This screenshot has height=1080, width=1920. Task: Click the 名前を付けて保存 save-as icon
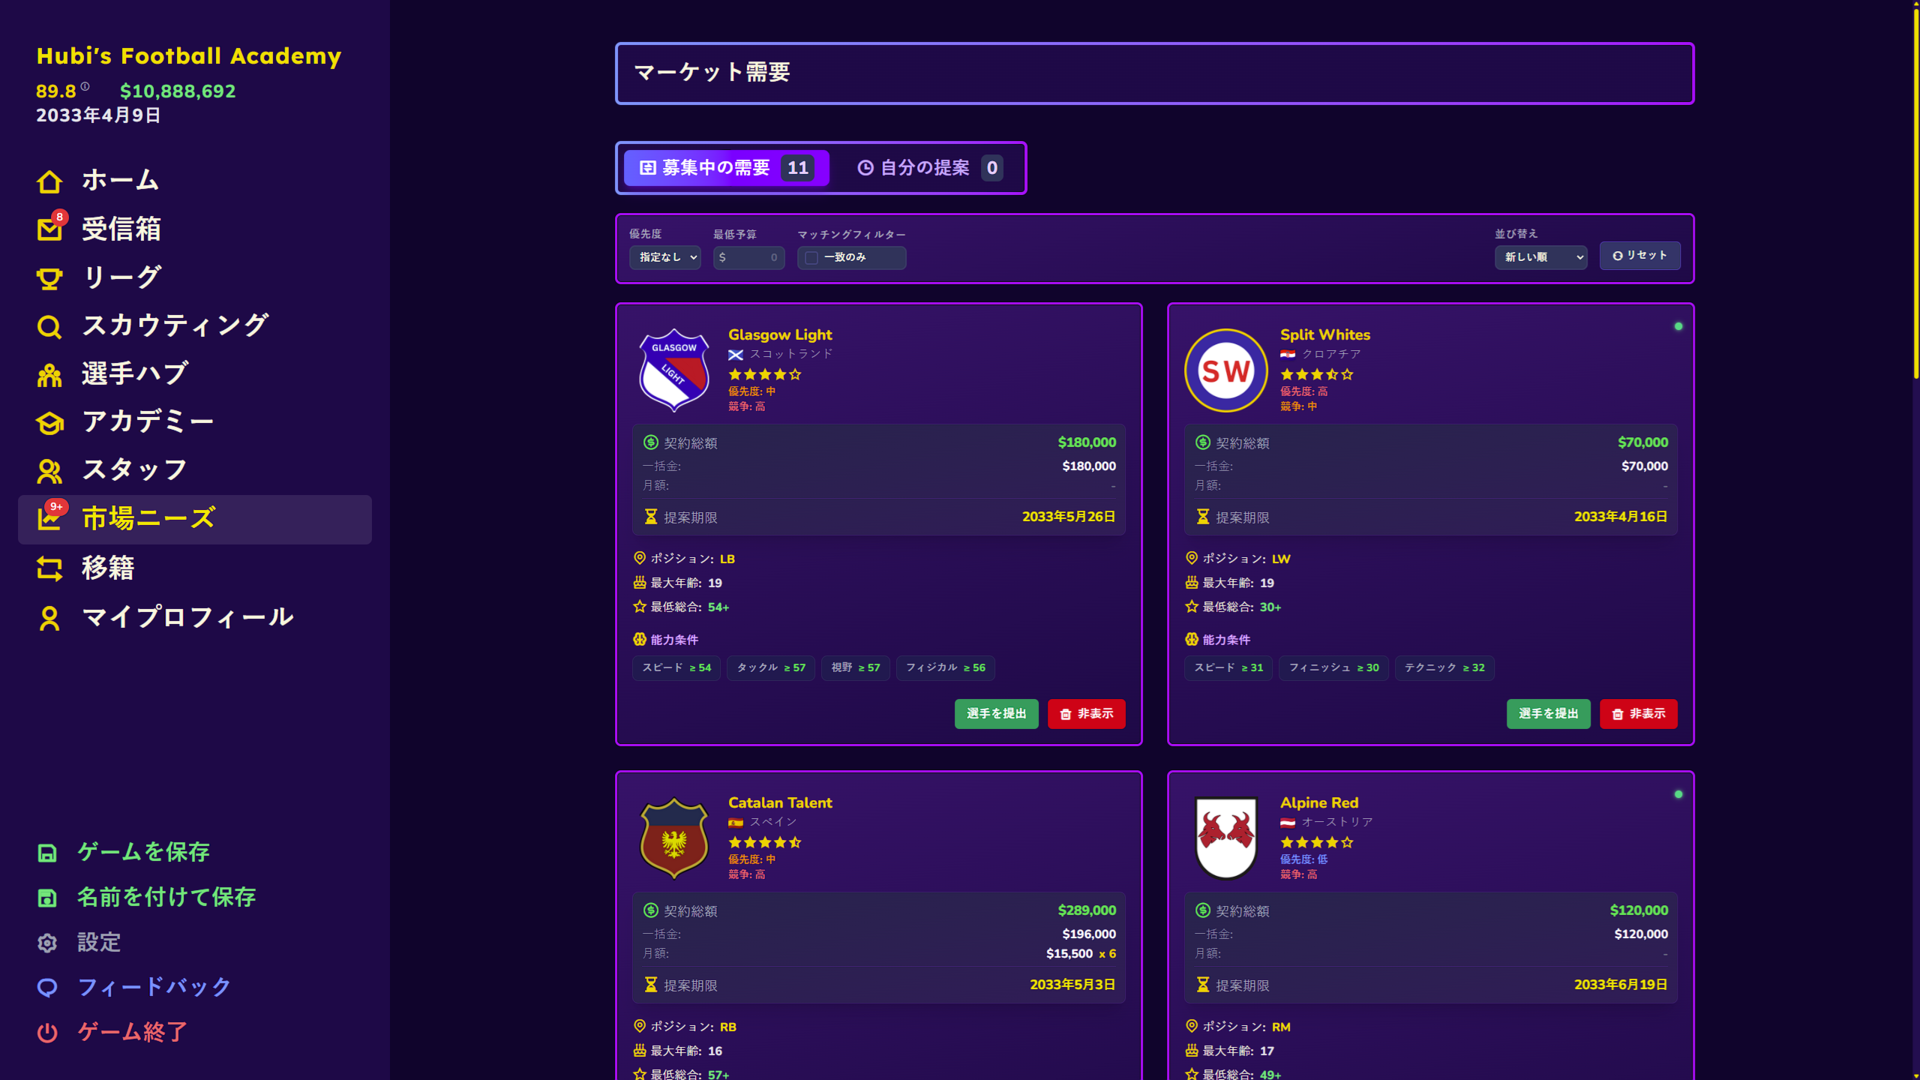tap(47, 897)
